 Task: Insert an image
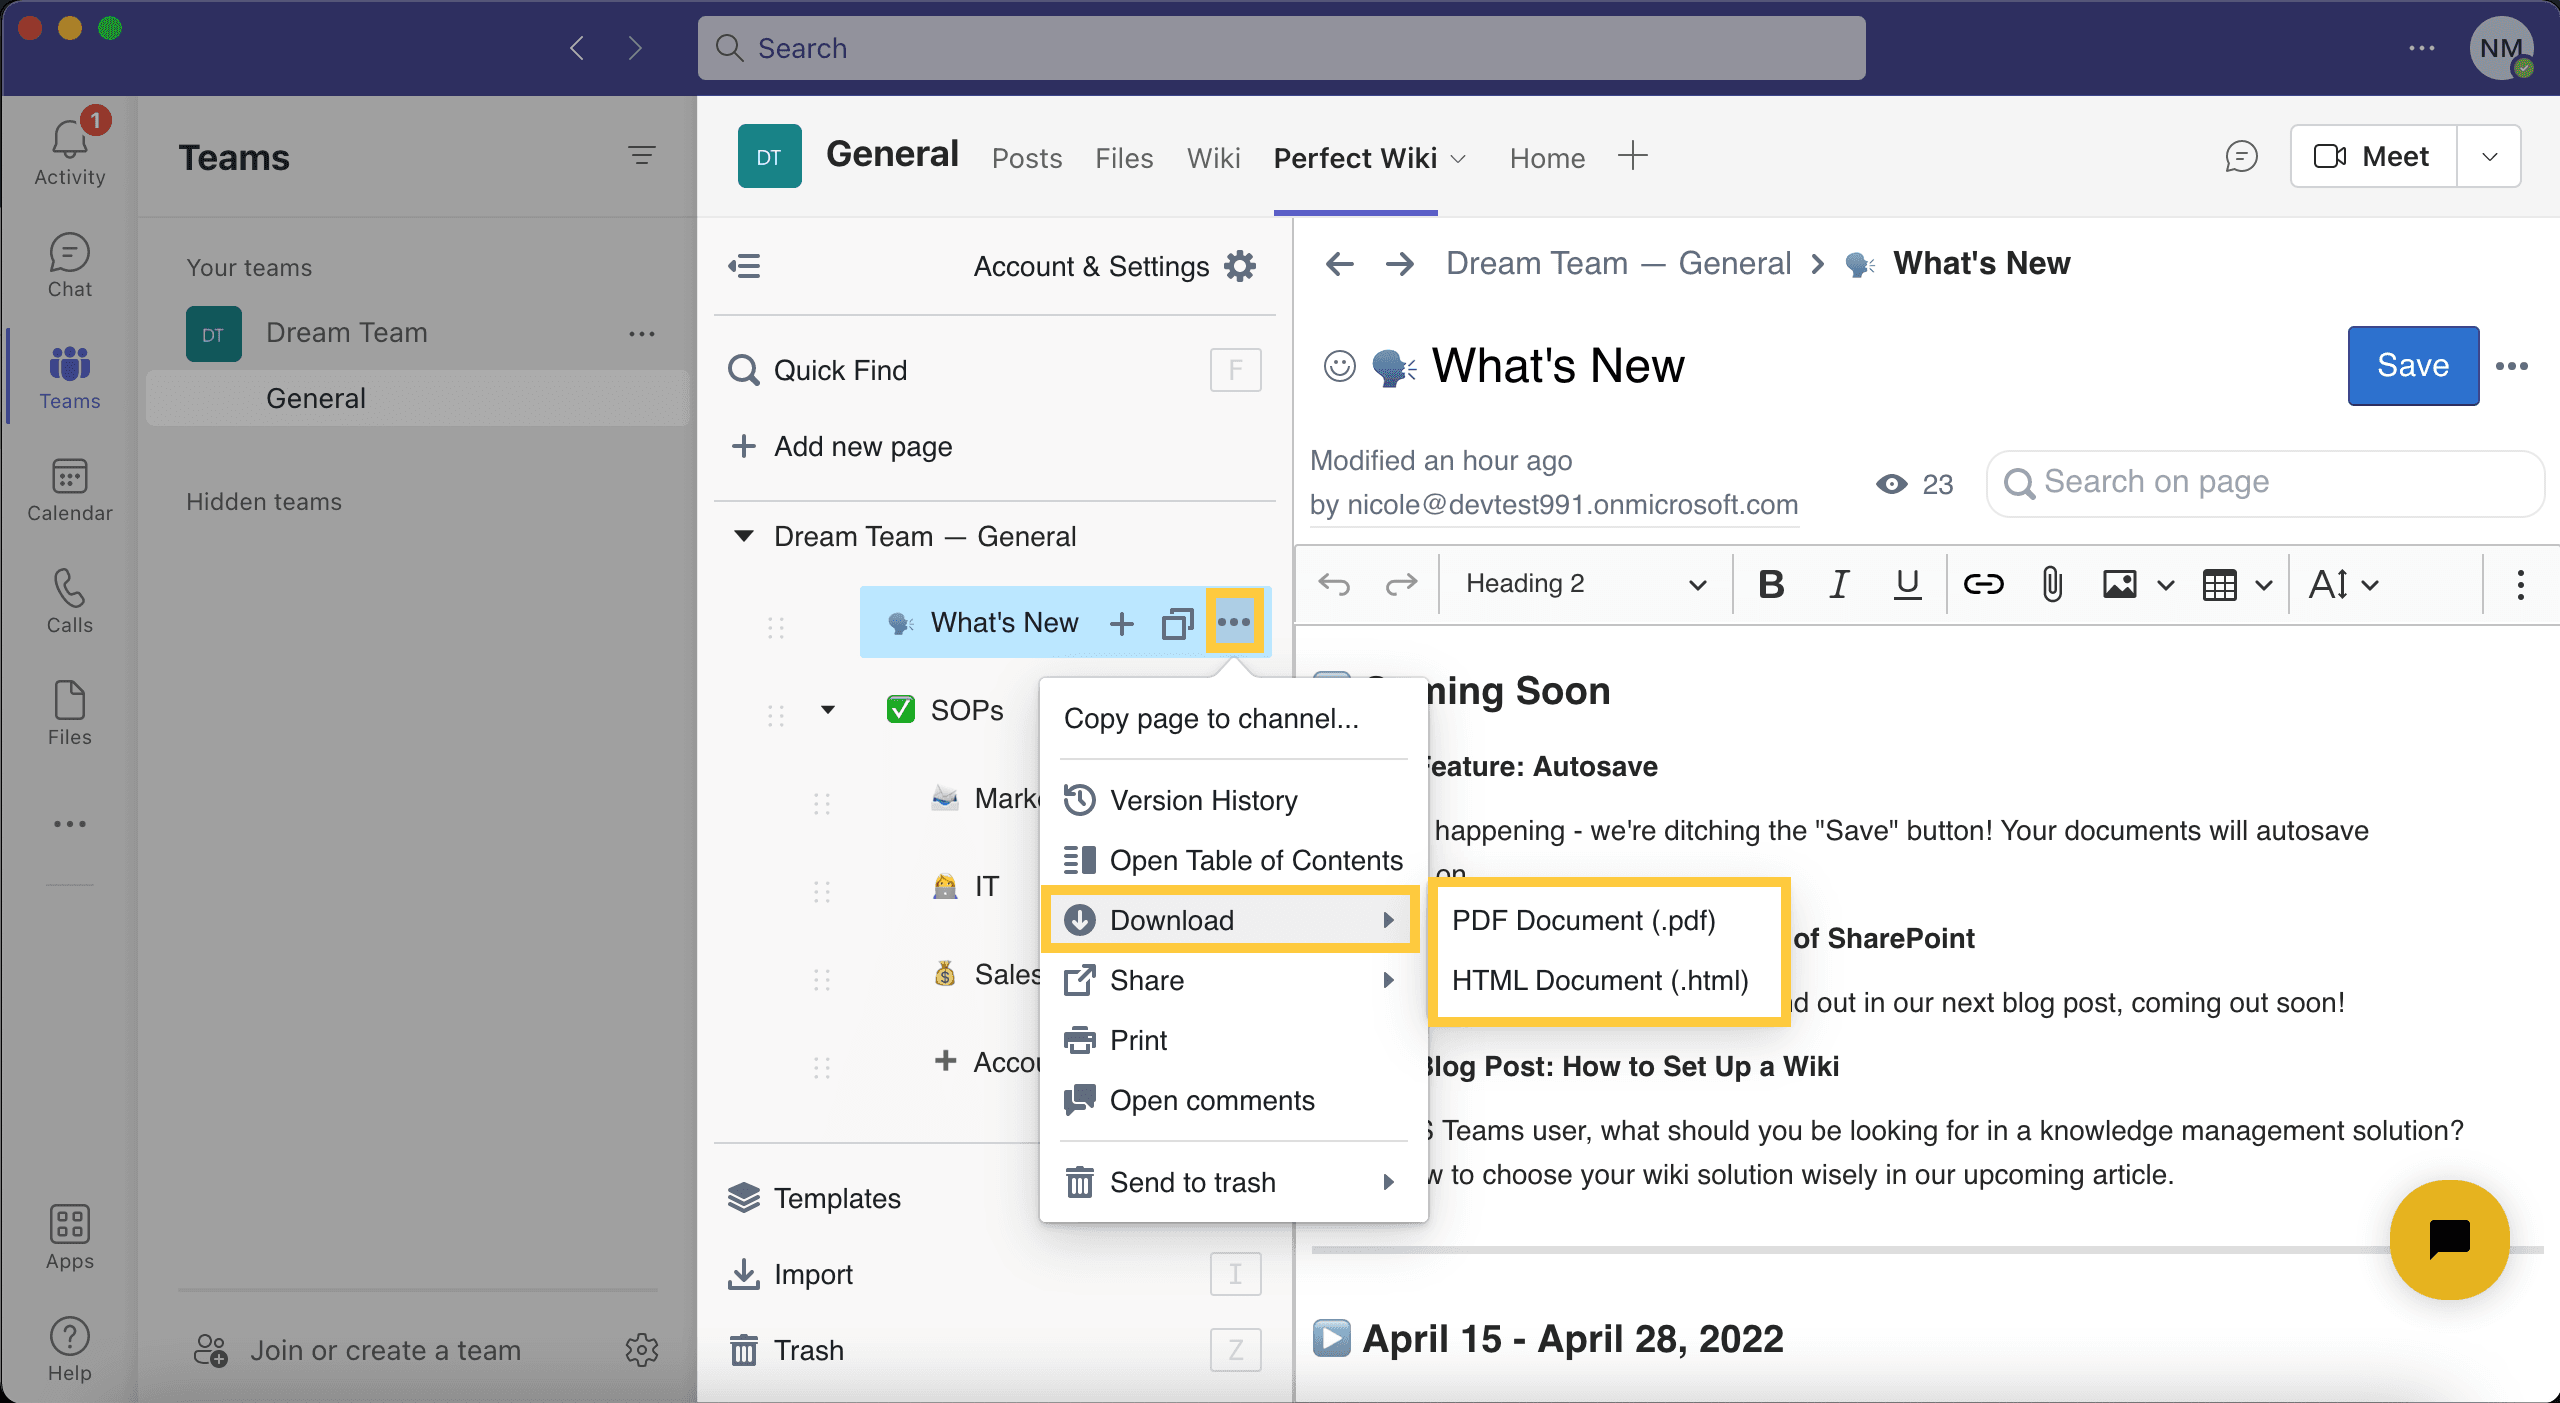[x=2120, y=584]
